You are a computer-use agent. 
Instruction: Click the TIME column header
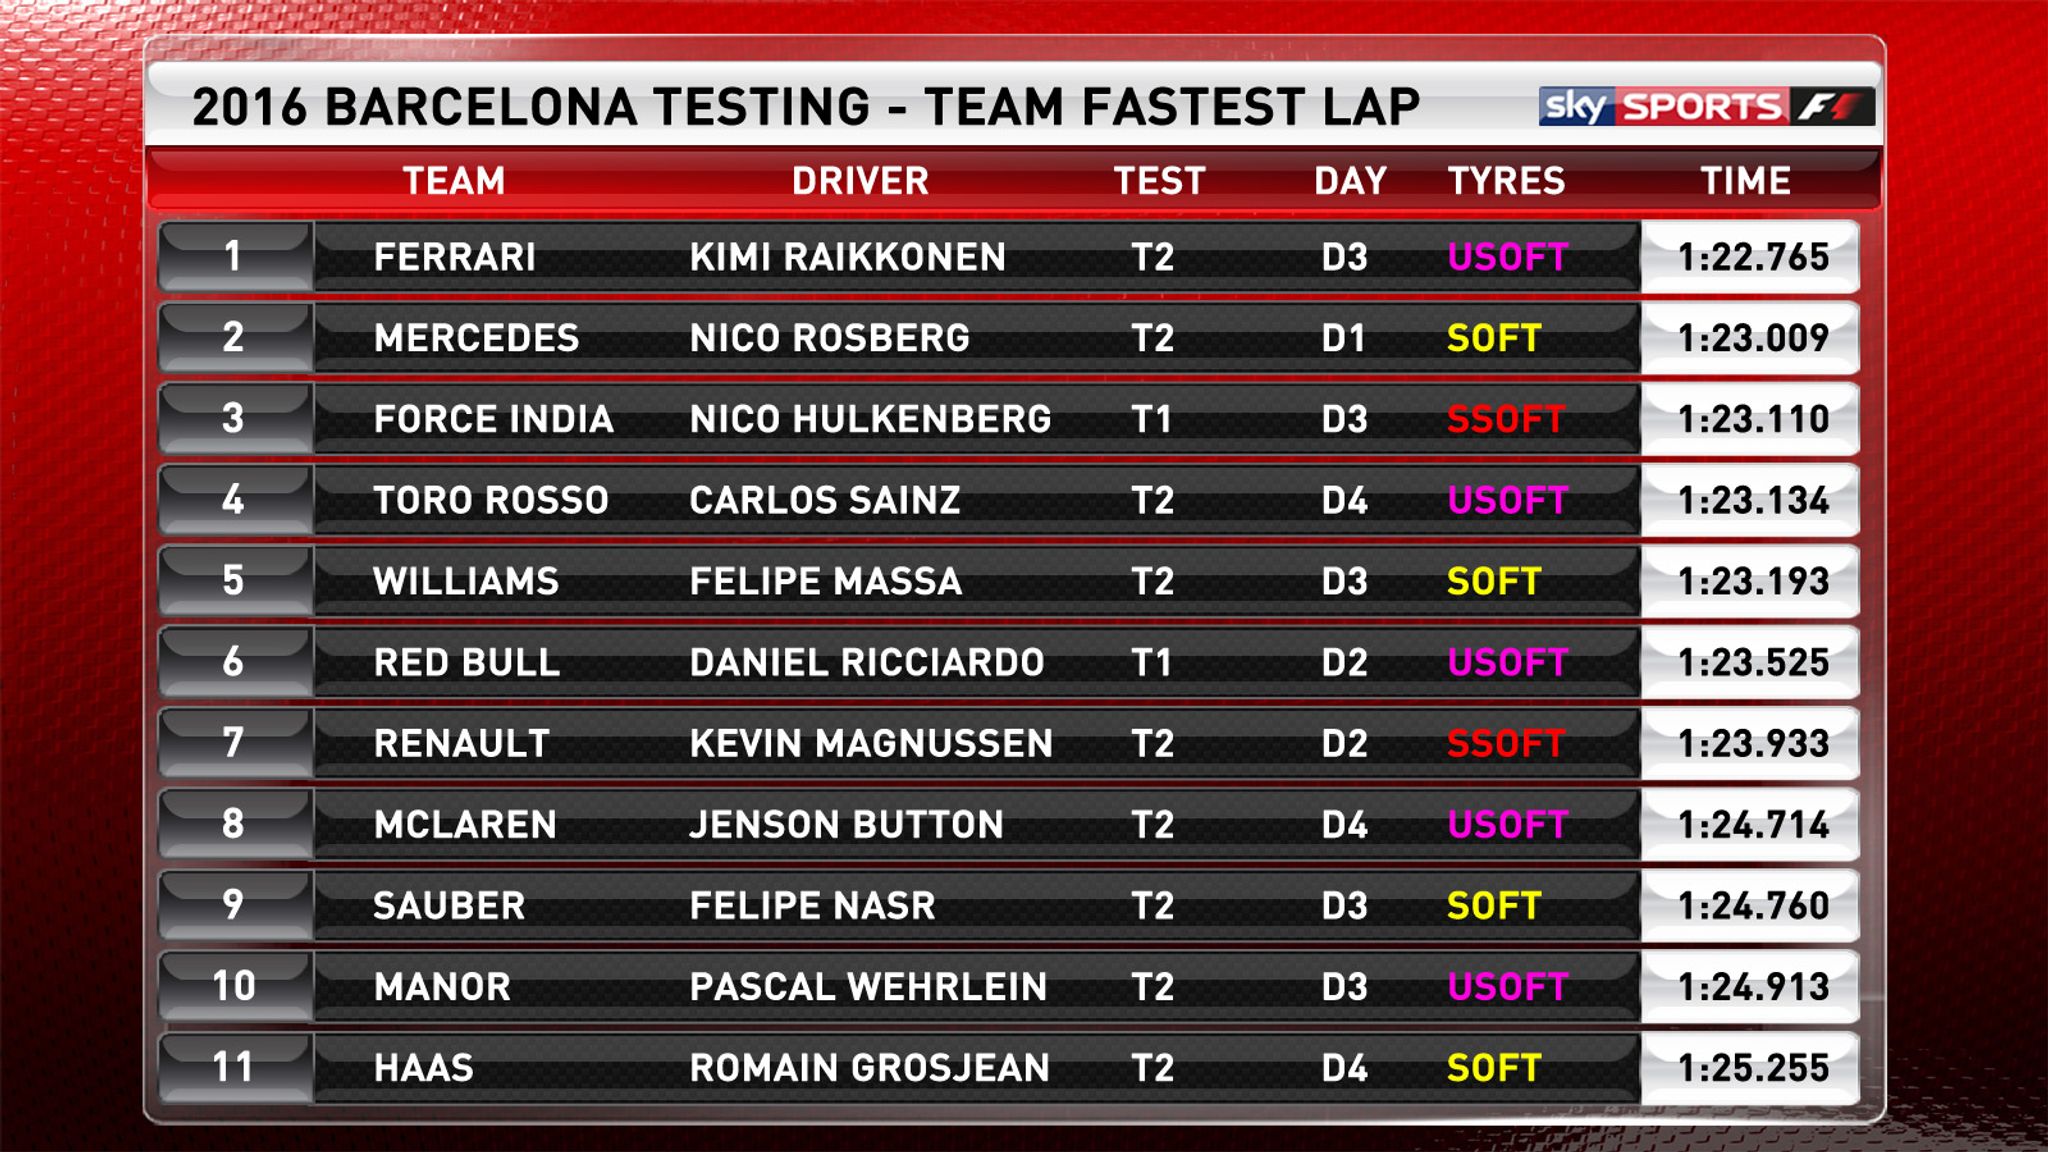pos(1746,181)
